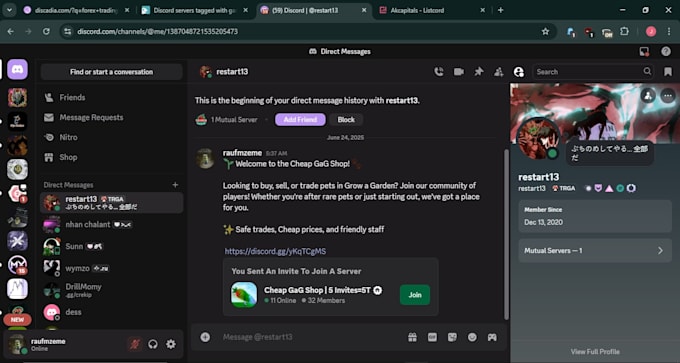Viewport: 680px width, 363px height.
Task: Open the sticker picker
Action: [x=452, y=337]
